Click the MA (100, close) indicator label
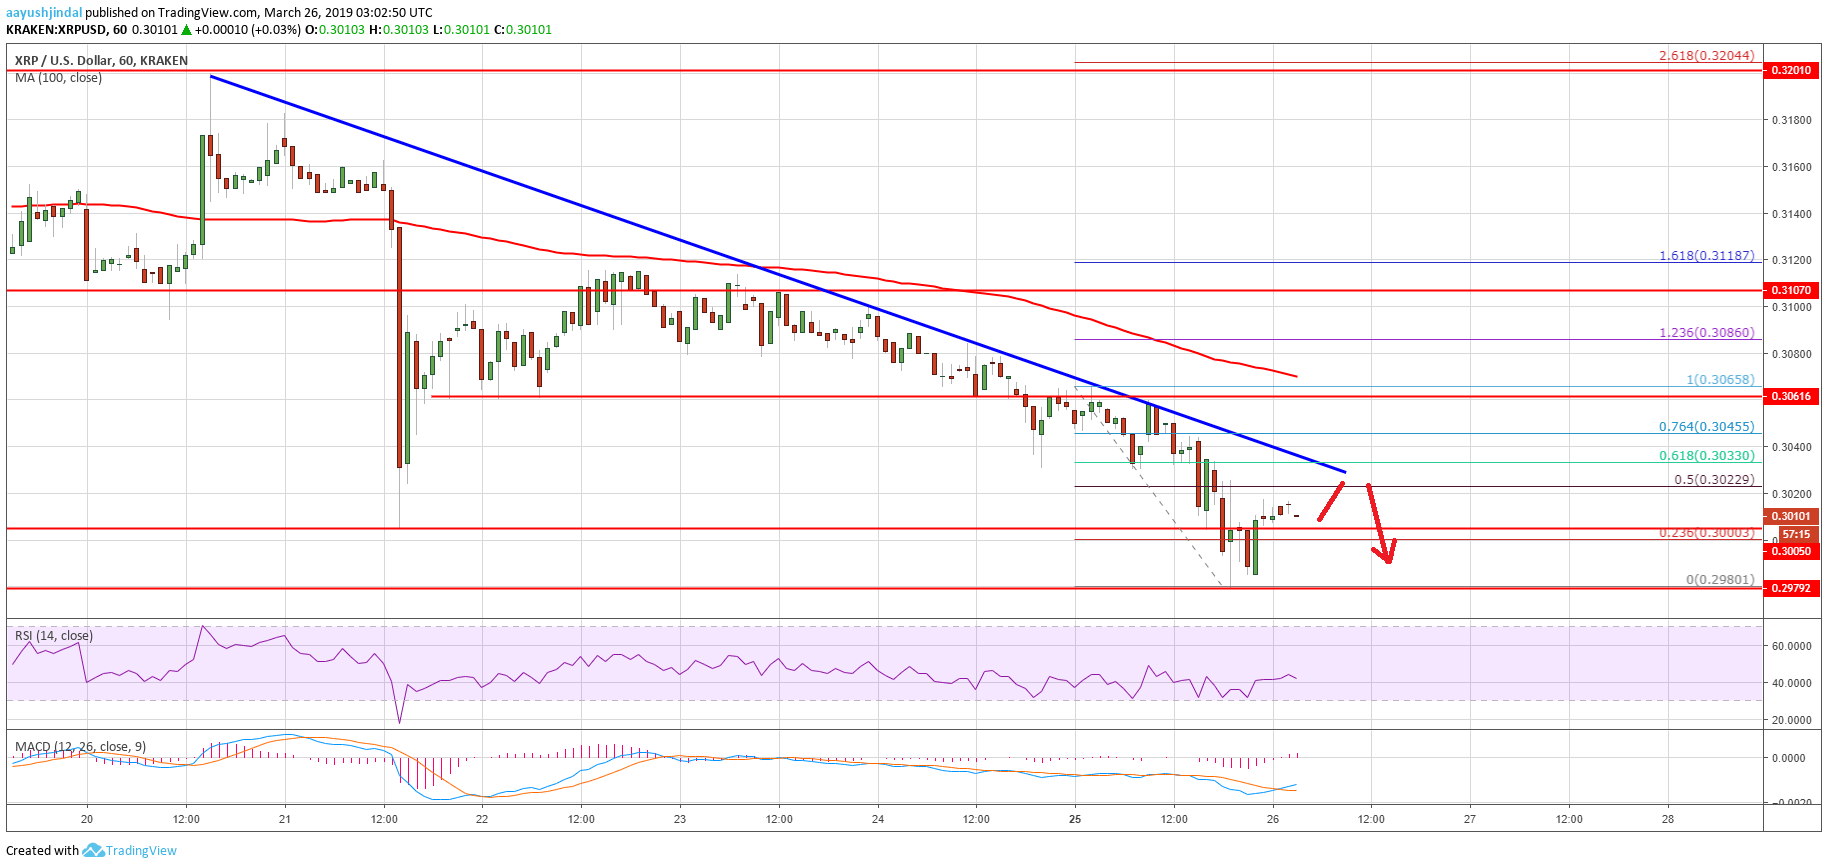This screenshot has height=868, width=1828. click(x=58, y=78)
